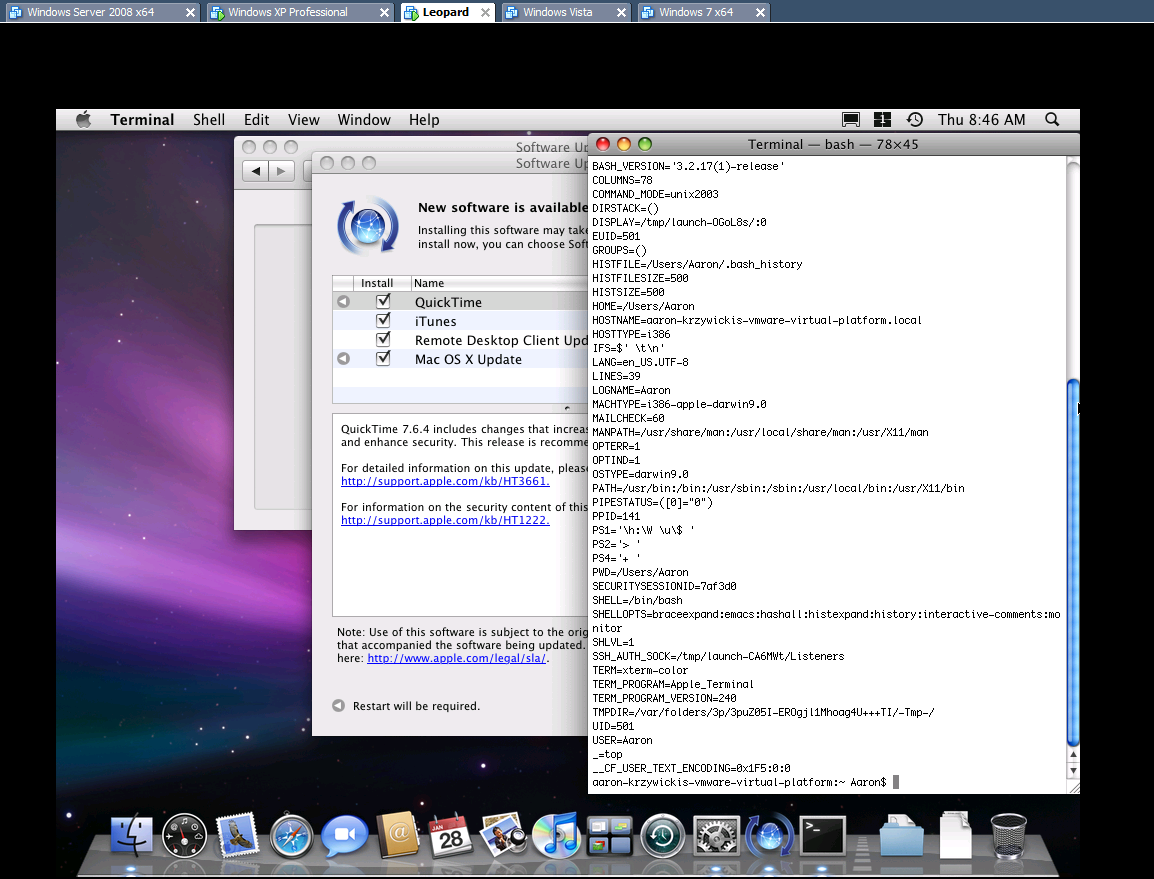Click the menu bar clock Thu 8:46 AM
1154x879 pixels.
(981, 119)
